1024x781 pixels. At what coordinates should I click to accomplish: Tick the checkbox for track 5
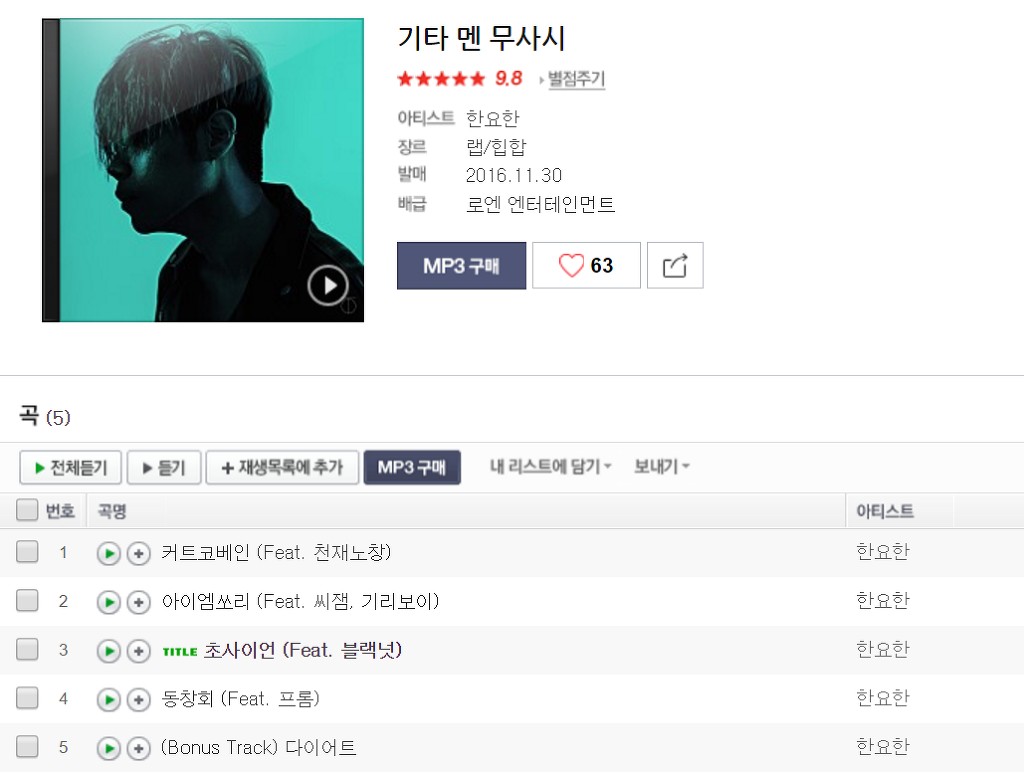(x=27, y=746)
